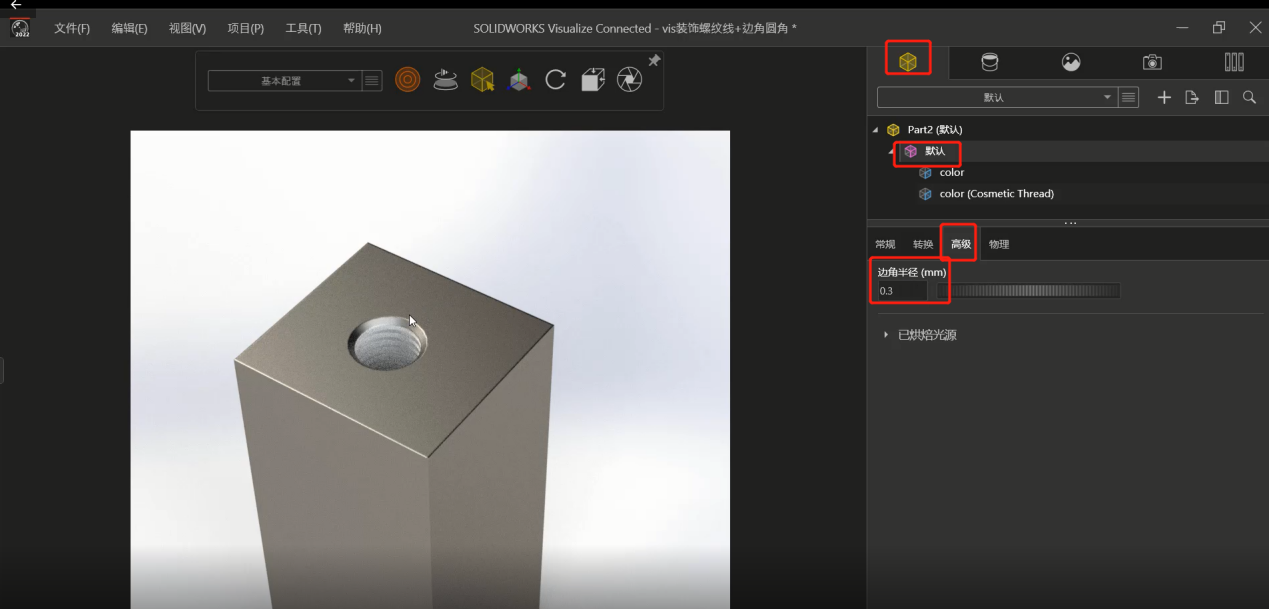Switch to the 物理 tab
1269x609 pixels.
click(998, 244)
